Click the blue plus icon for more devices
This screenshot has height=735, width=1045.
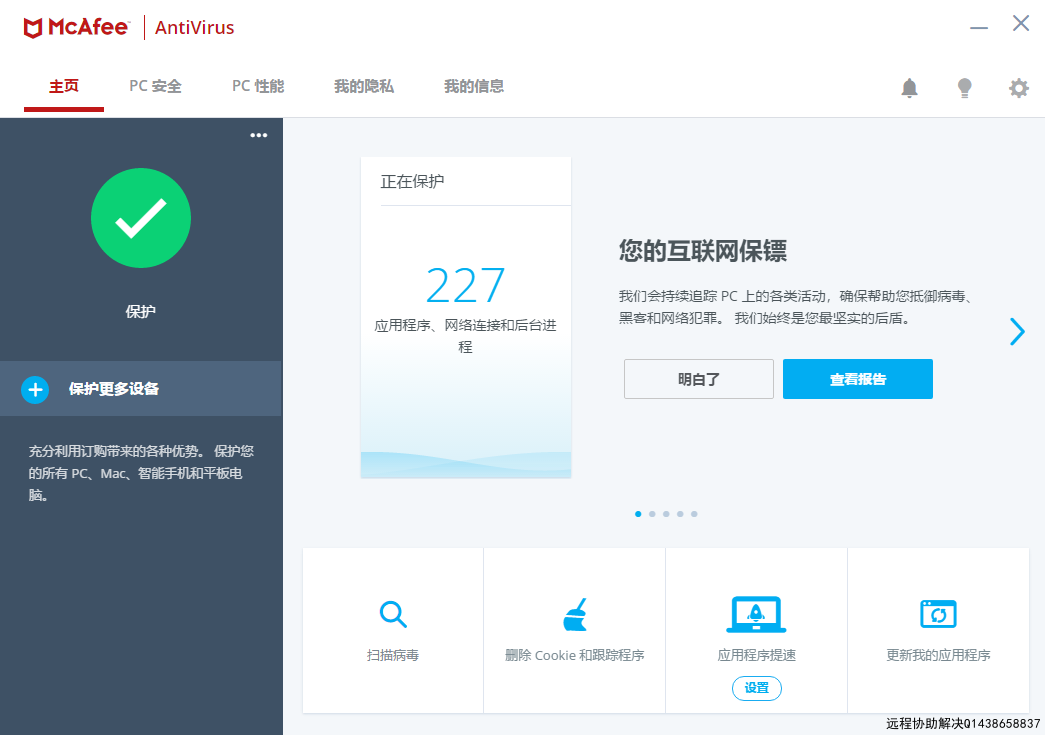coord(35,390)
